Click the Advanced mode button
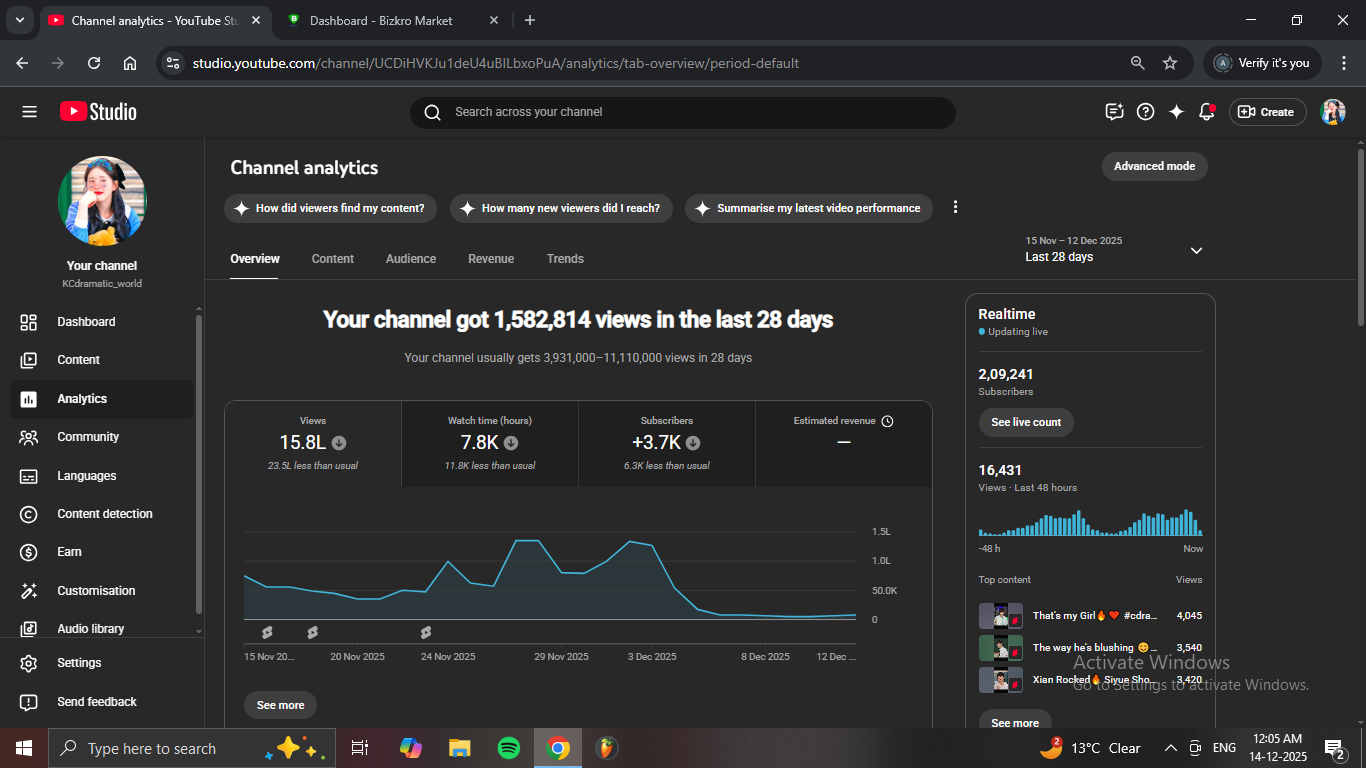 coord(1154,166)
